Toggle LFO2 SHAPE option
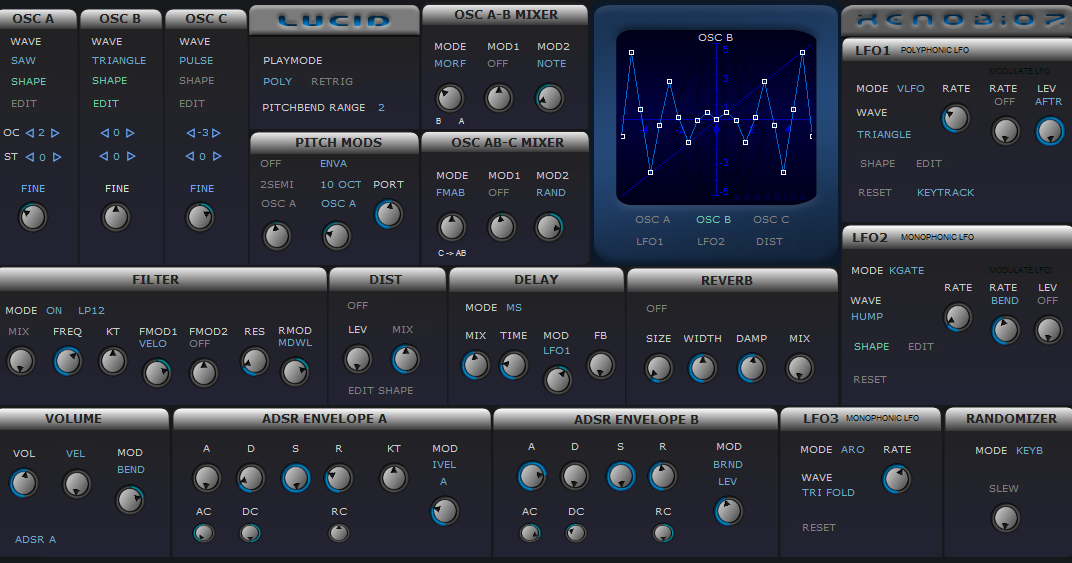This screenshot has height=563, width=1072. click(x=872, y=347)
